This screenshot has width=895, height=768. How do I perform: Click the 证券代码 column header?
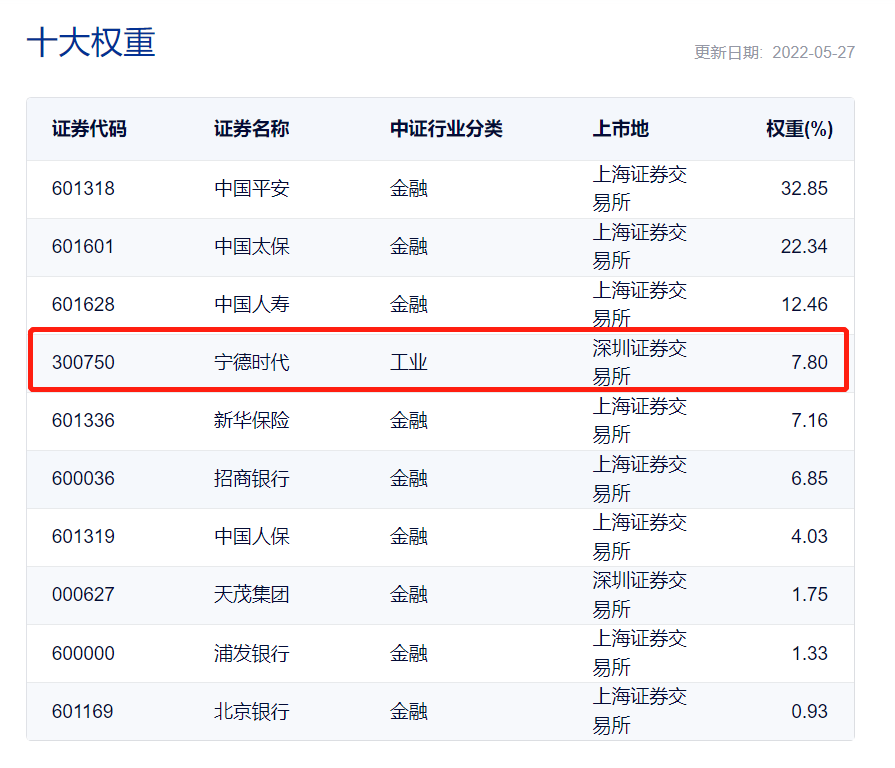pos(89,129)
